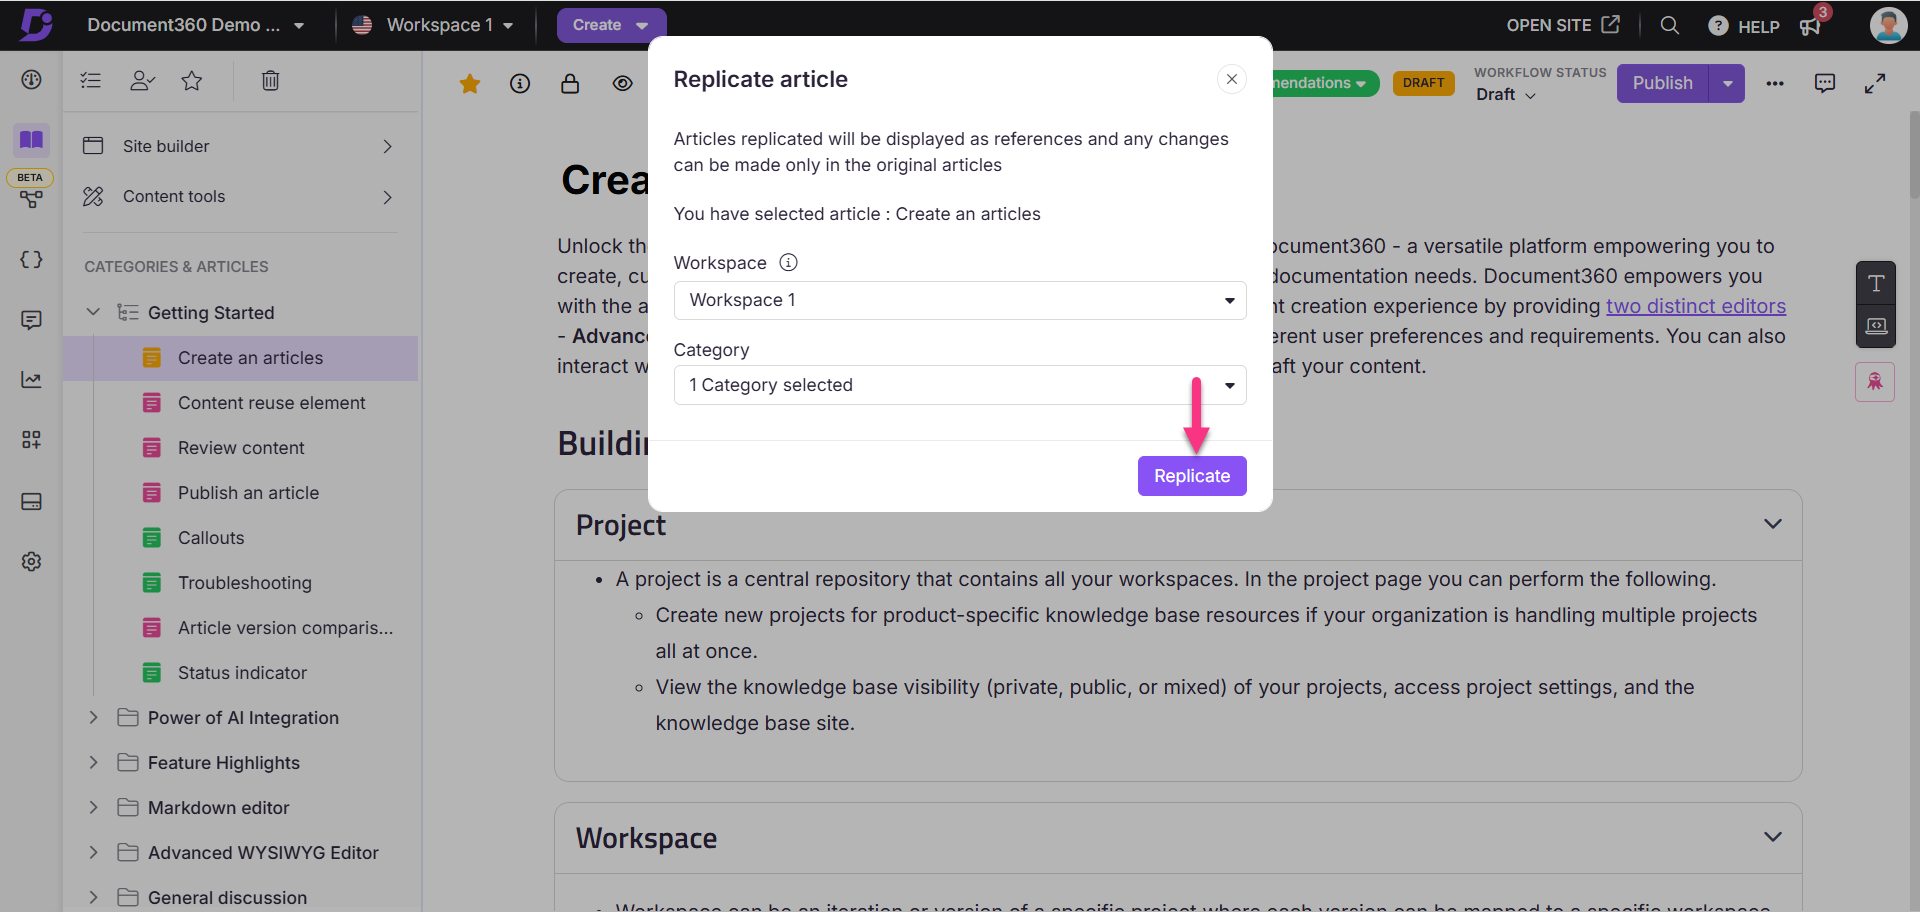This screenshot has width=1920, height=912.
Task: Click the article lock icon
Action: click(570, 84)
